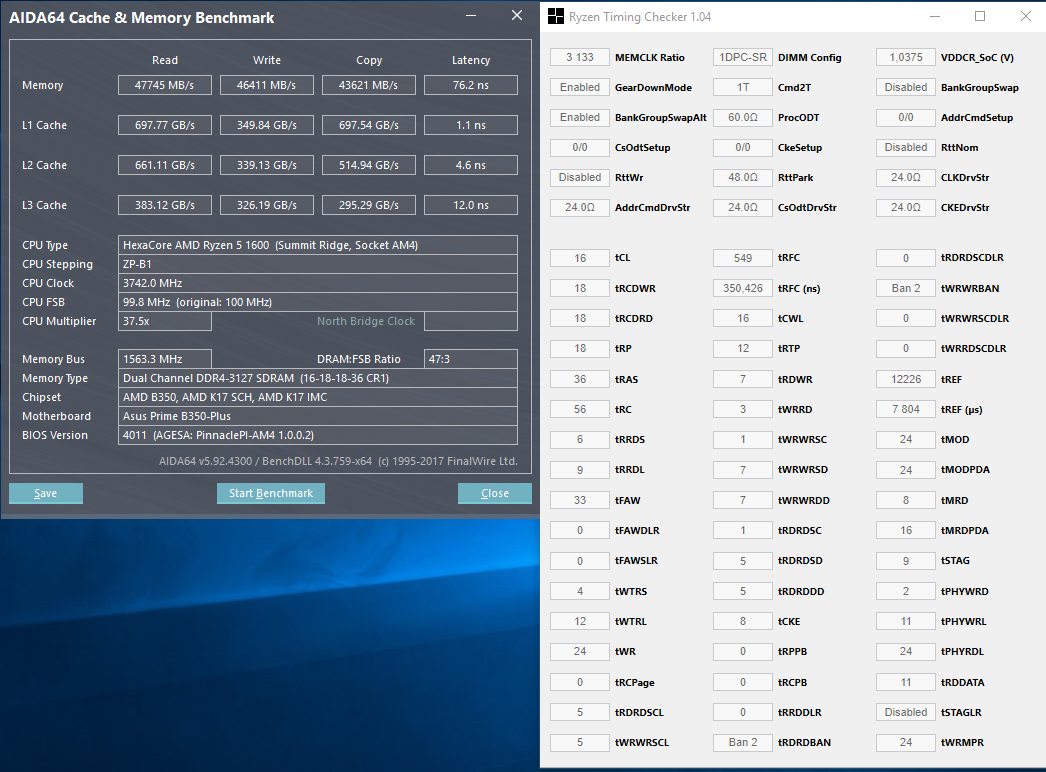Click the tWR value 24 field
Screen dimensions: 1046x772
click(x=580, y=651)
